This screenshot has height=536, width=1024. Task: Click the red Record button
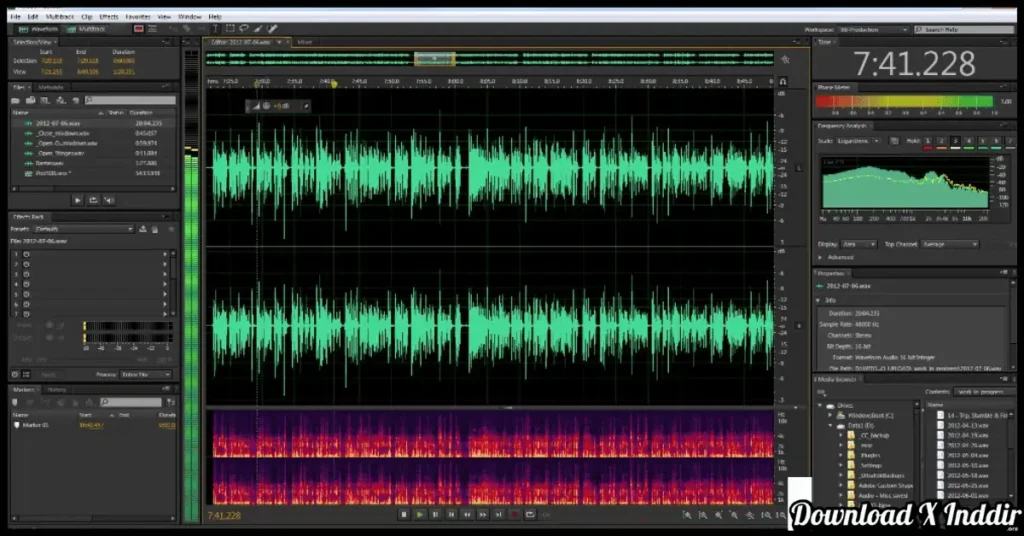click(515, 515)
